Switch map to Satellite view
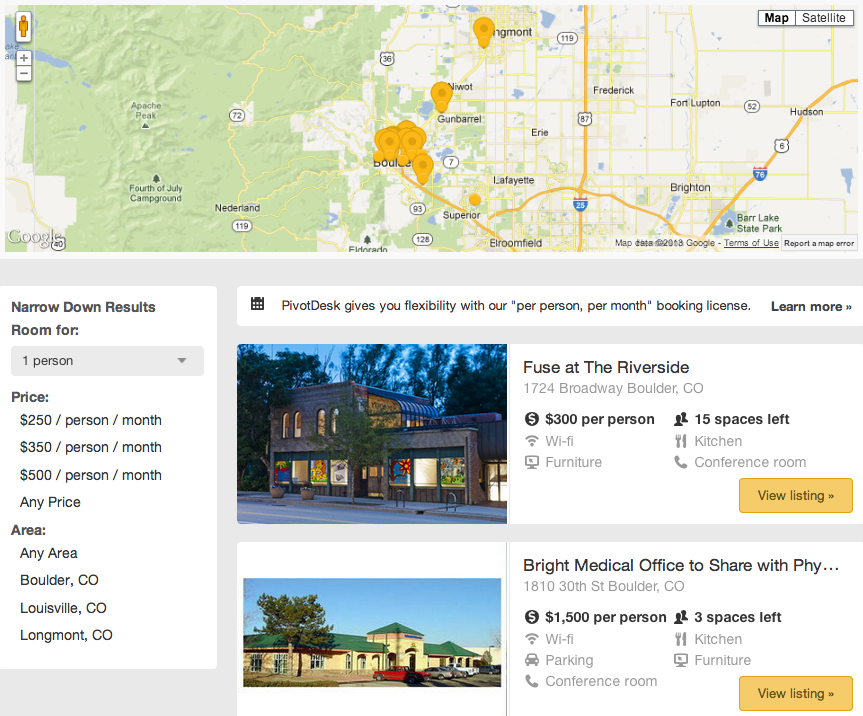 pos(823,18)
